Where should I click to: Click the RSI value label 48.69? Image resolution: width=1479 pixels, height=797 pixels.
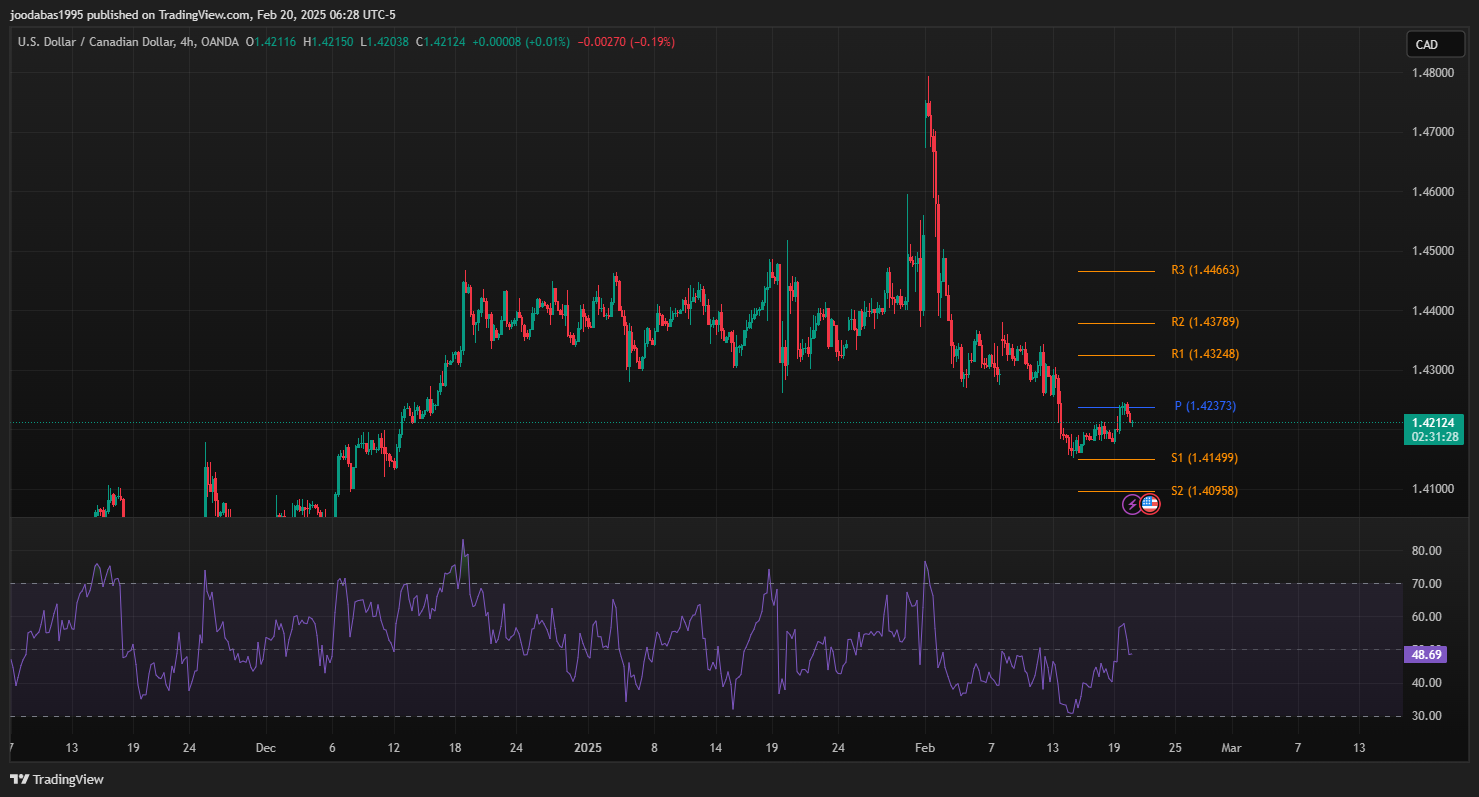click(1425, 655)
